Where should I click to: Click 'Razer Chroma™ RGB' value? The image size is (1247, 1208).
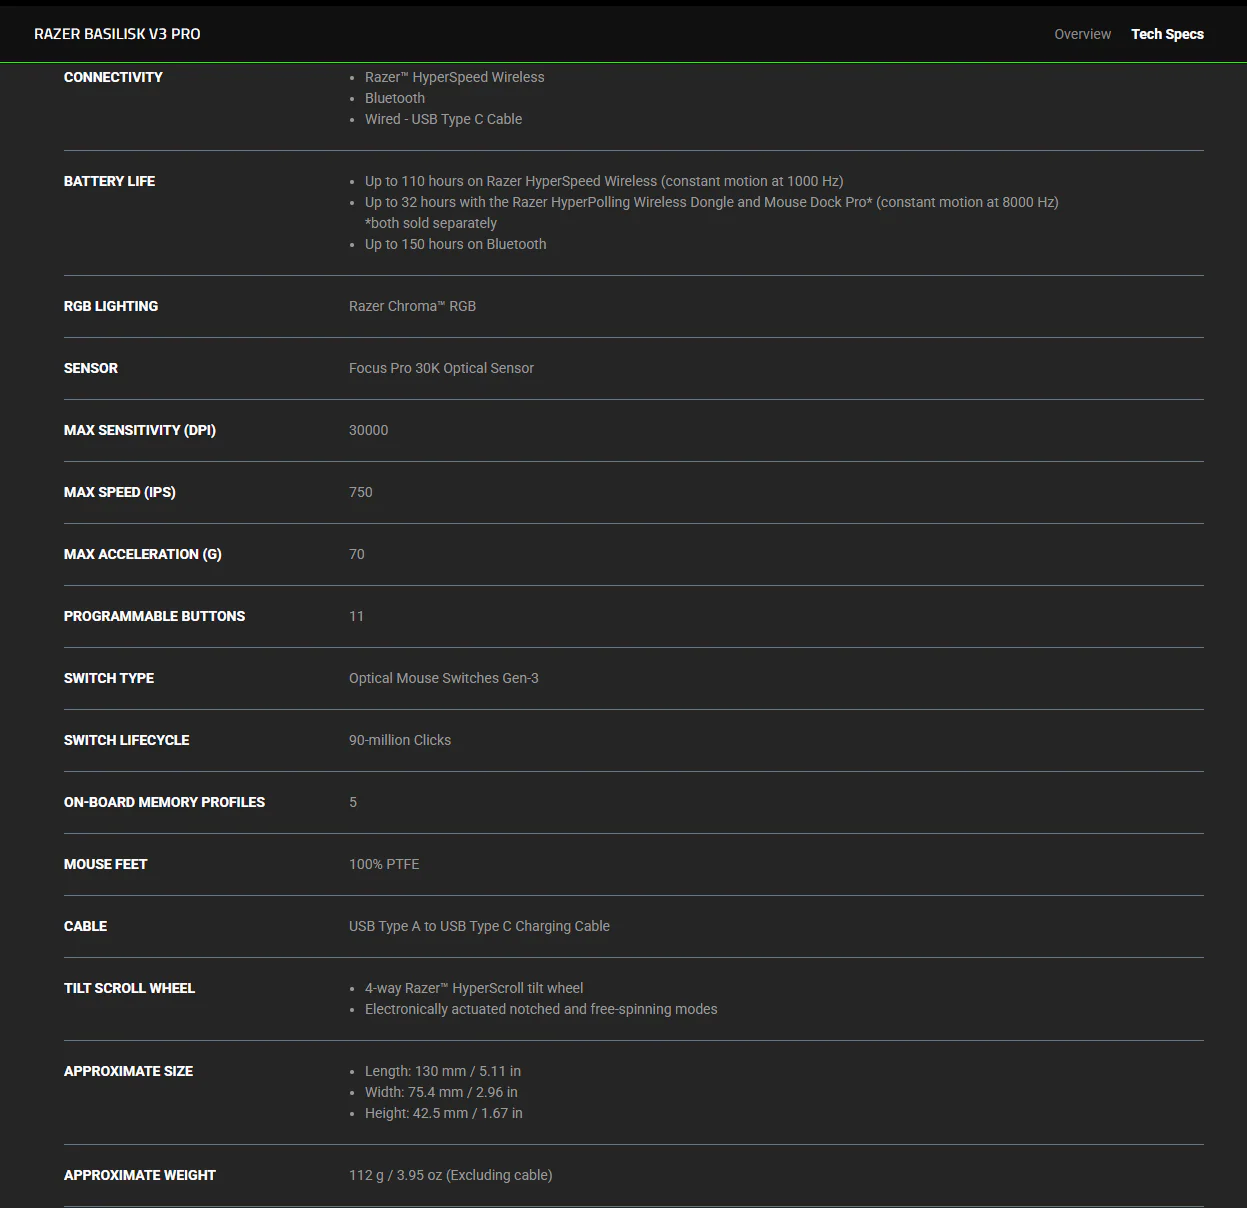(412, 306)
